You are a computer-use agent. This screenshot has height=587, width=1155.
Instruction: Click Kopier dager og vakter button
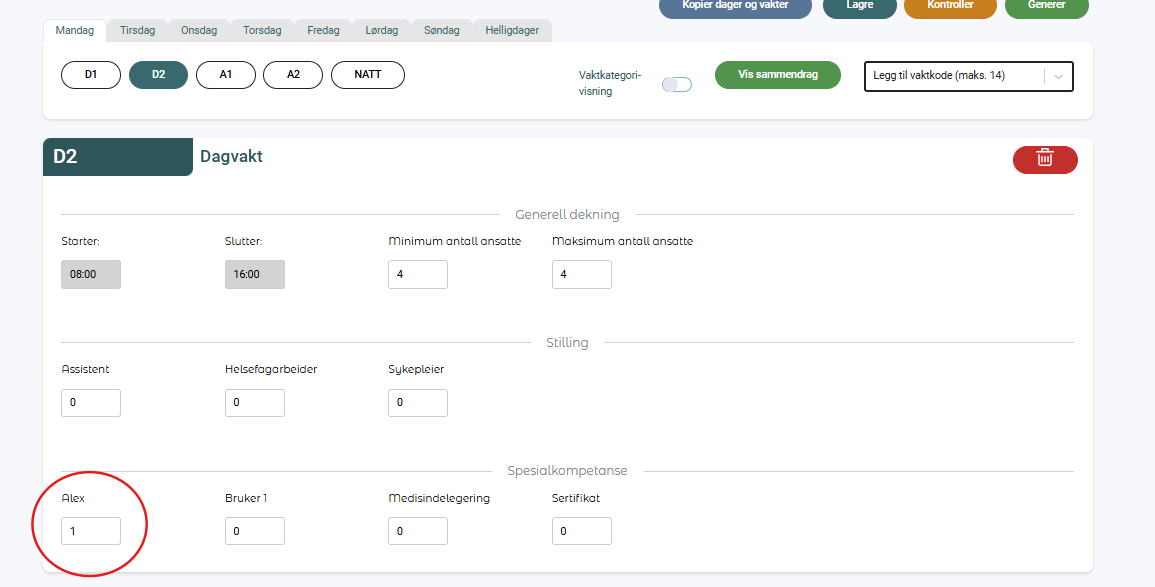click(735, 6)
